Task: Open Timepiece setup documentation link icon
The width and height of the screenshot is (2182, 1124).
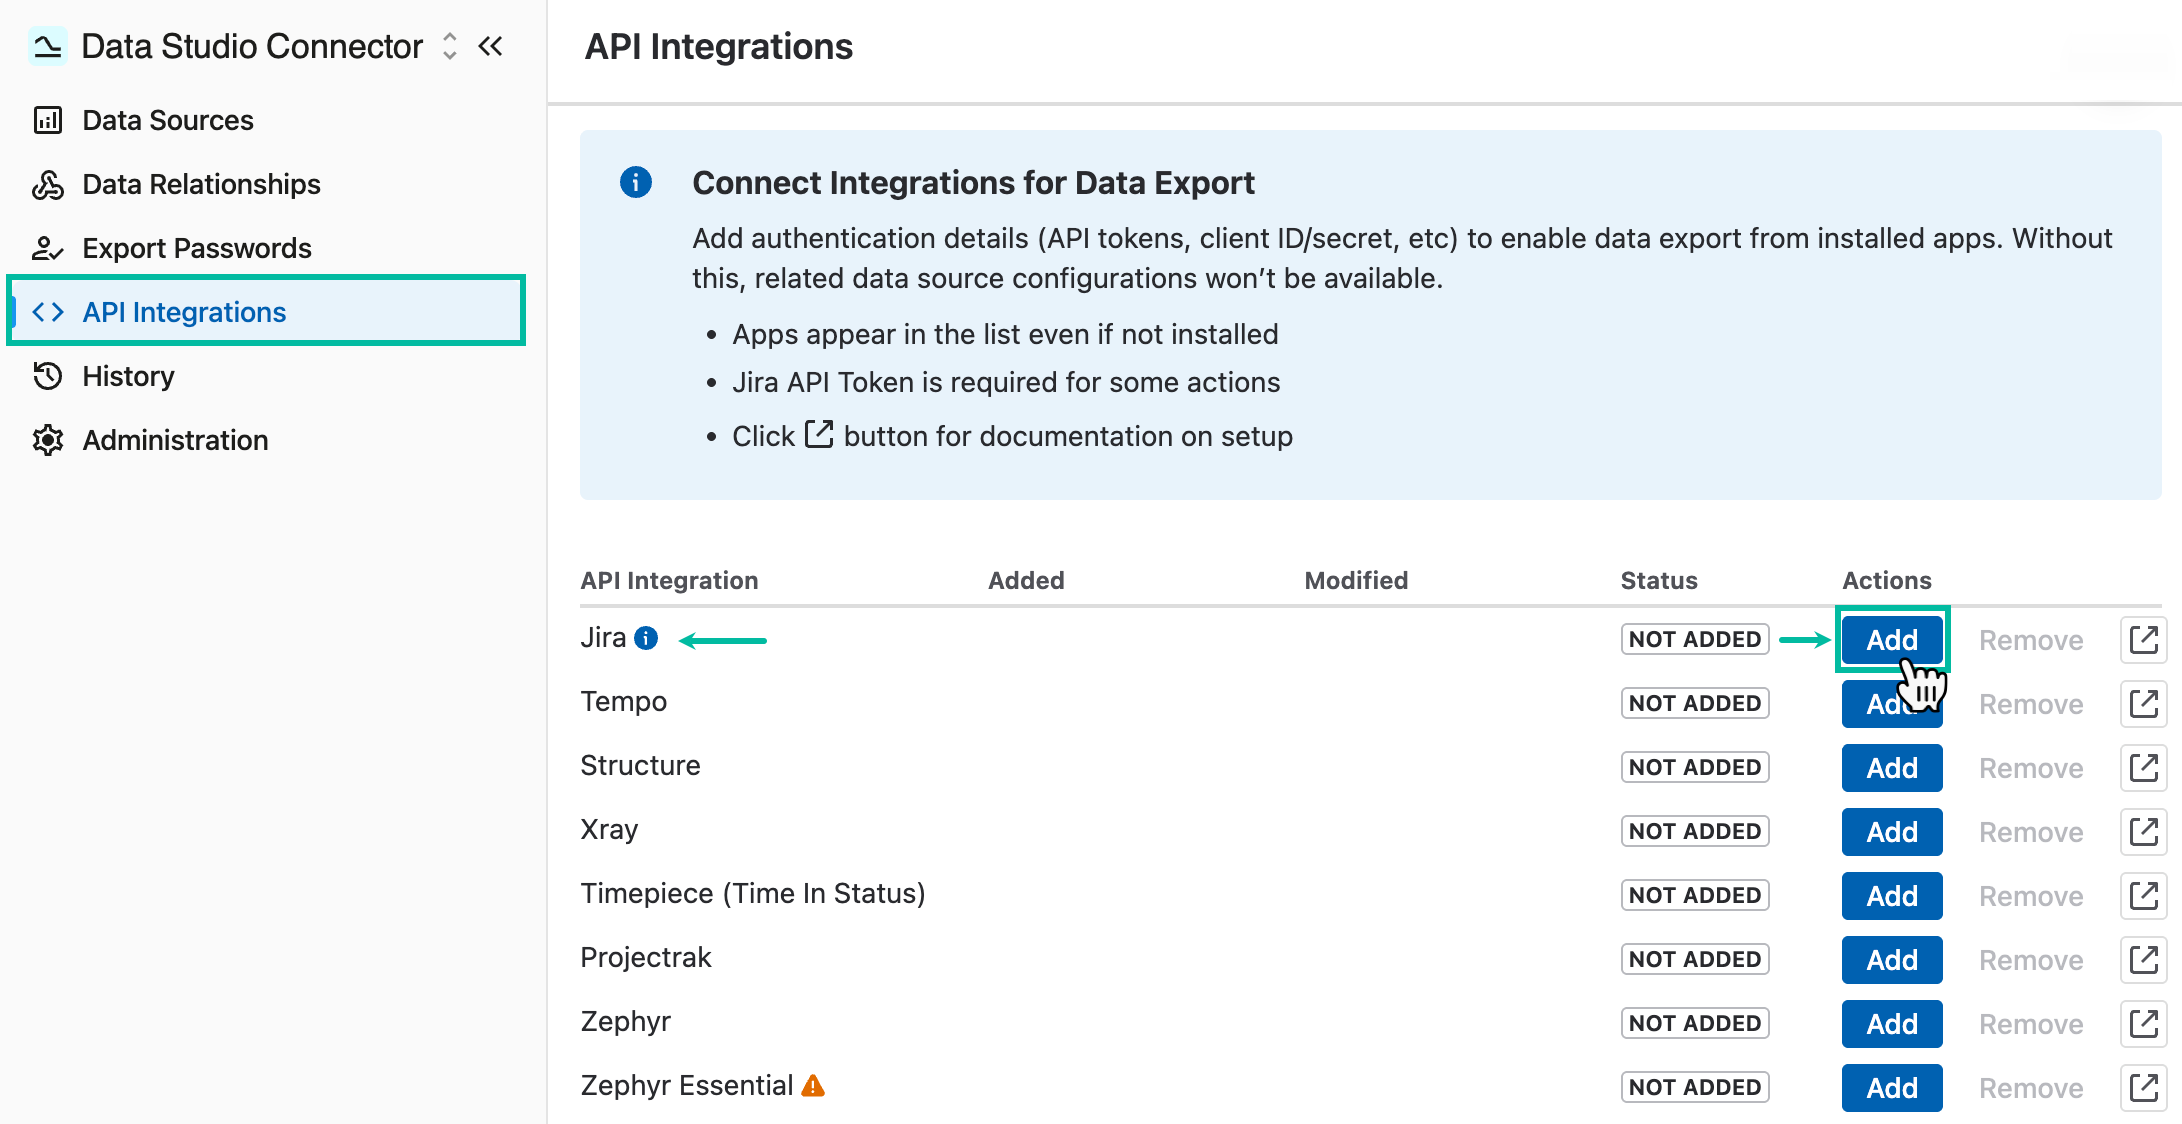Action: [2144, 896]
